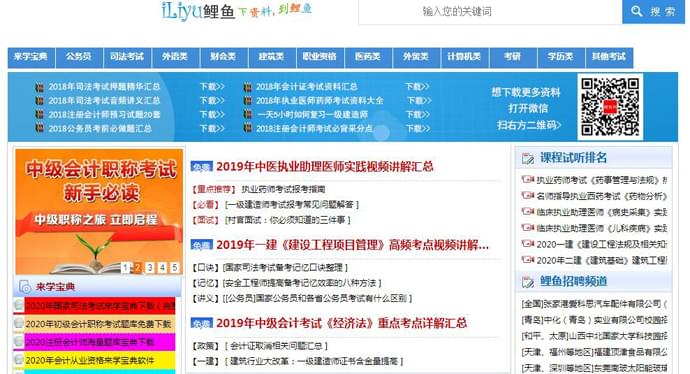
Task: Open 建筑行业大改革 一级建造师证书 link
Action: point(313,362)
